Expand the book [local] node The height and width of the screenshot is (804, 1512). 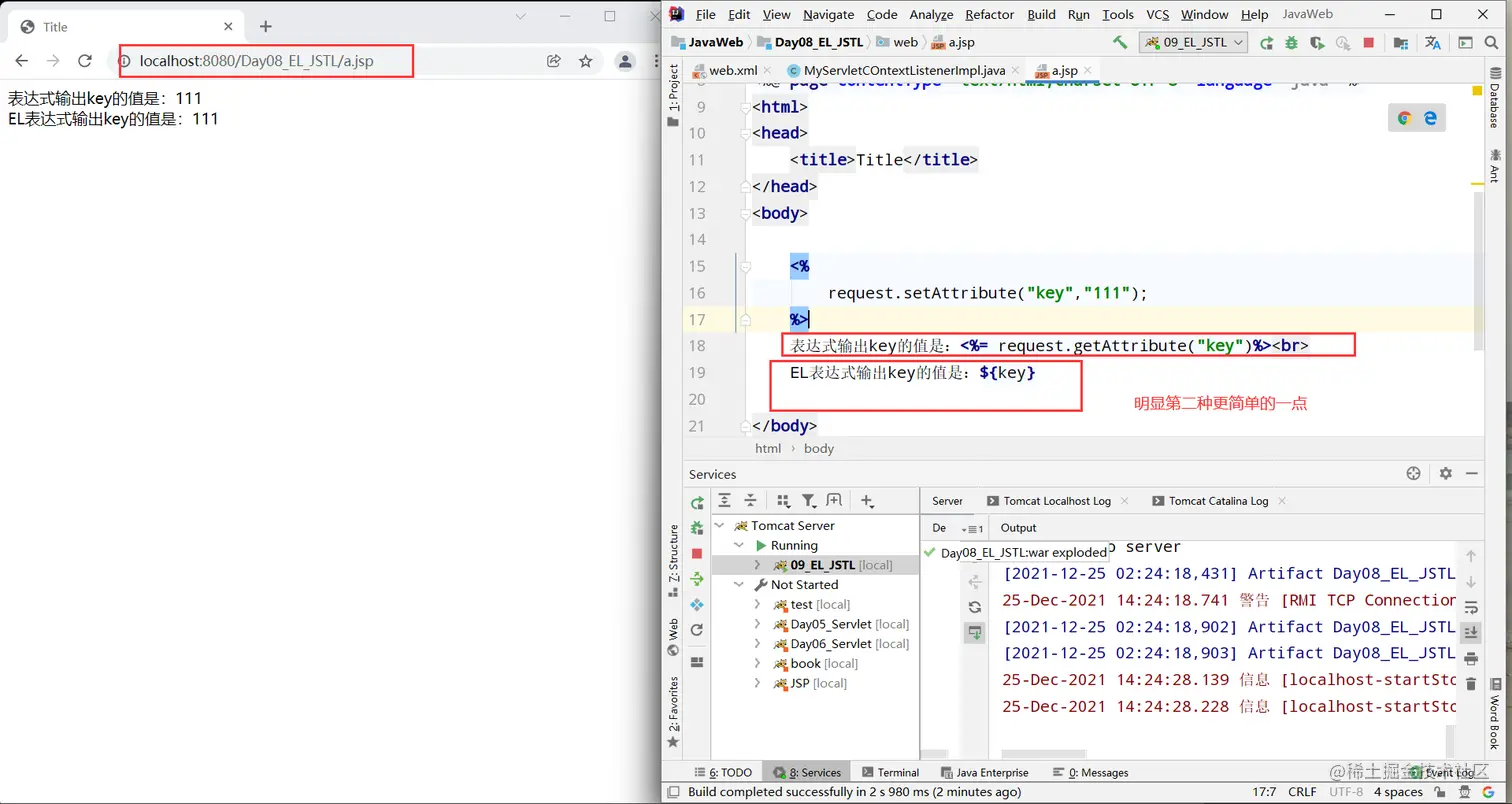pos(758,664)
